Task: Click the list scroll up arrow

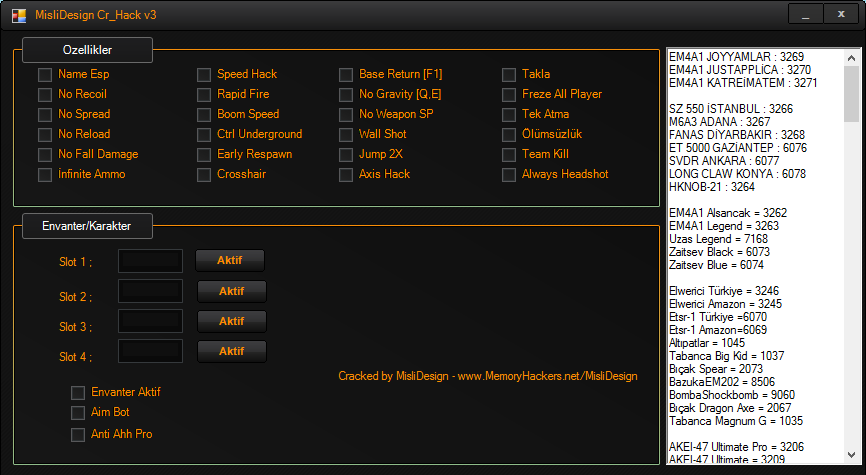Action: (x=852, y=58)
